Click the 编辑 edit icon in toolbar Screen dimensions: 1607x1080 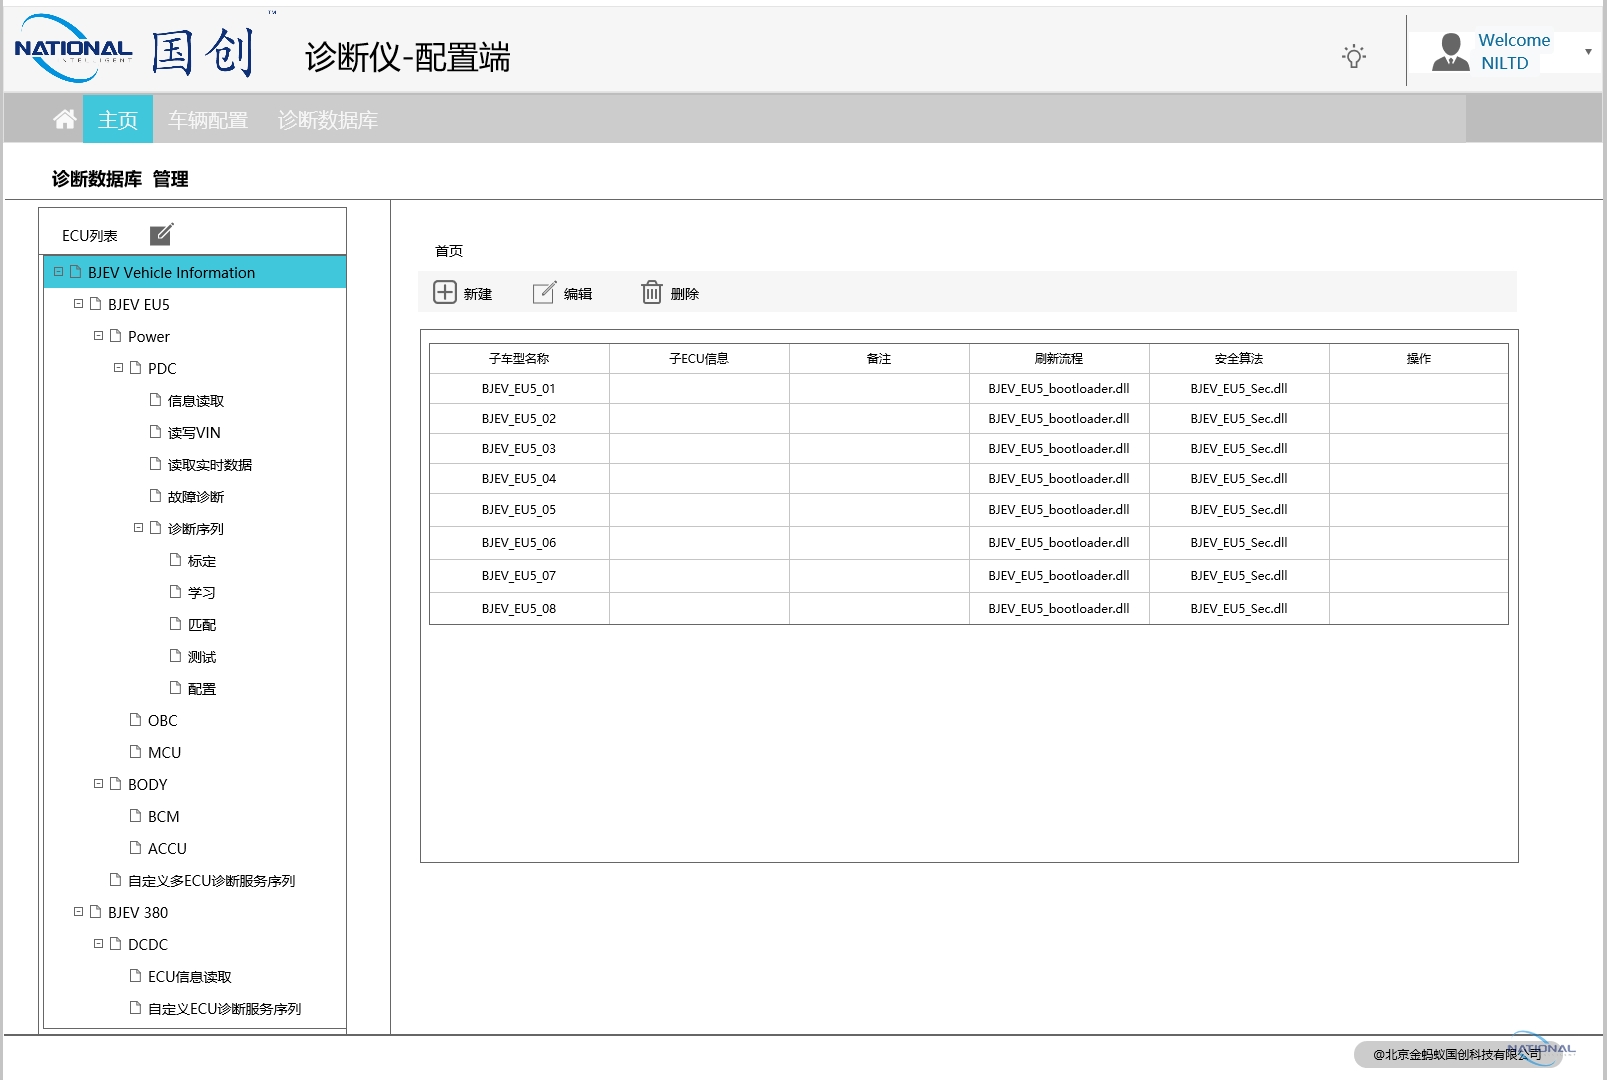pos(544,292)
